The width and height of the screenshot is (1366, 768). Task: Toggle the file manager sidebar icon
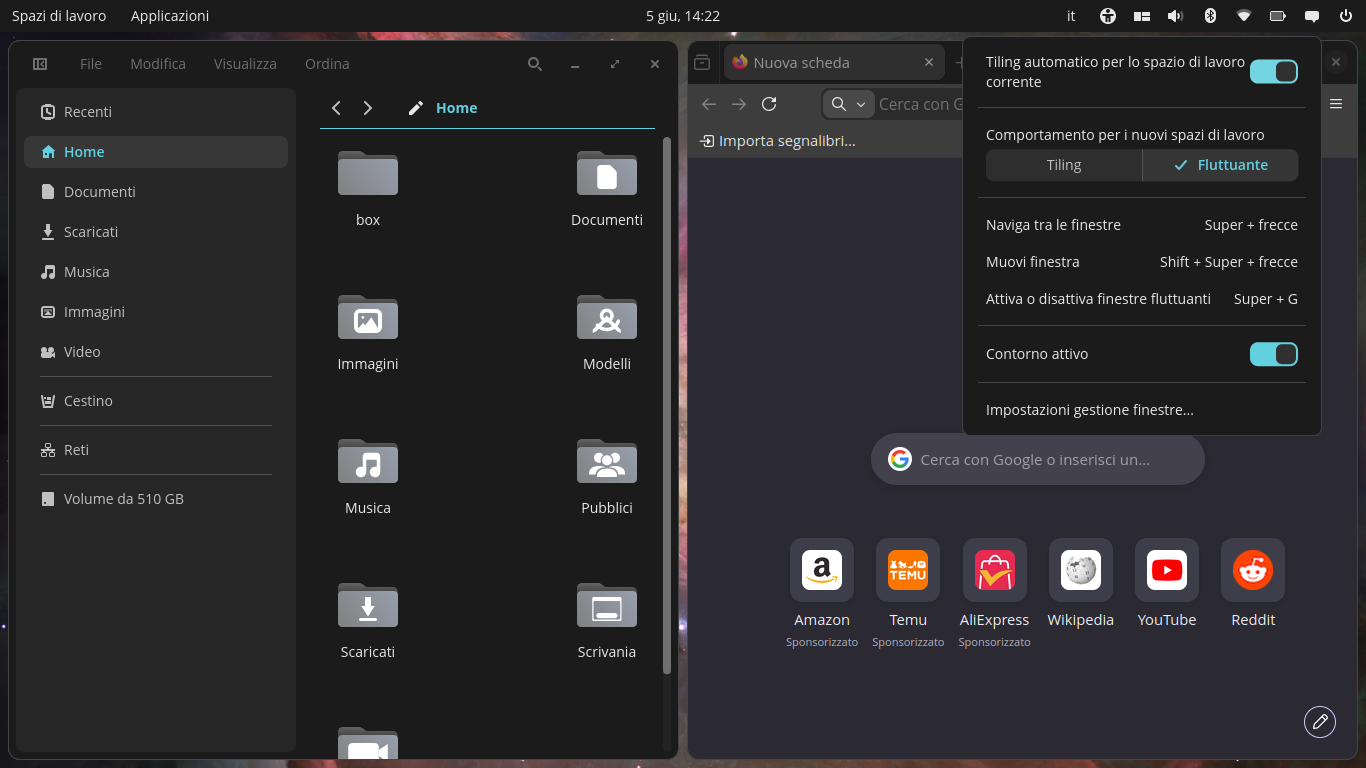point(40,64)
